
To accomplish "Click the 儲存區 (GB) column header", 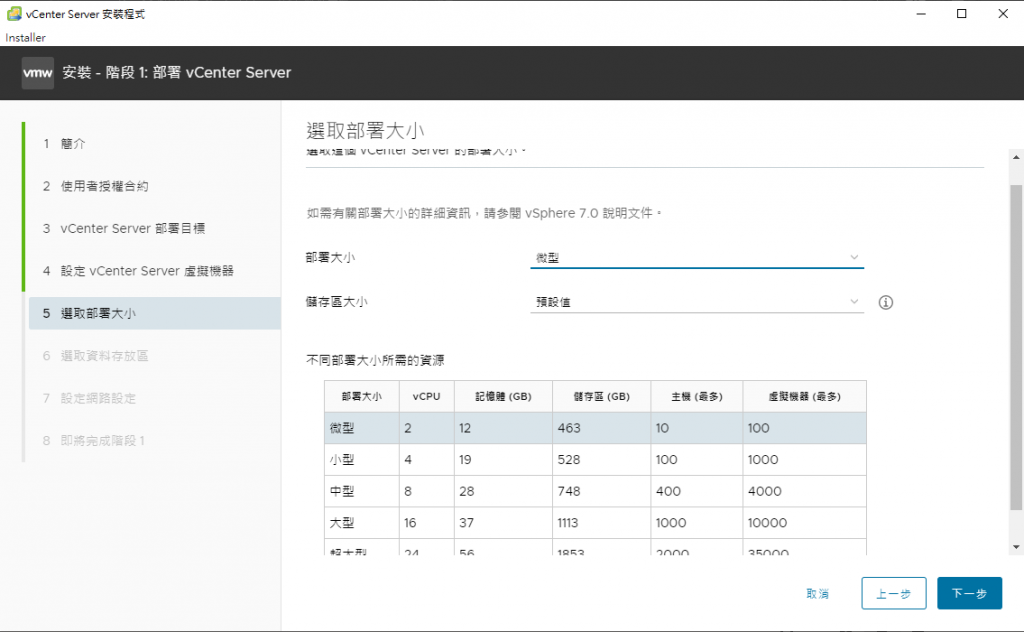I will pos(601,396).
